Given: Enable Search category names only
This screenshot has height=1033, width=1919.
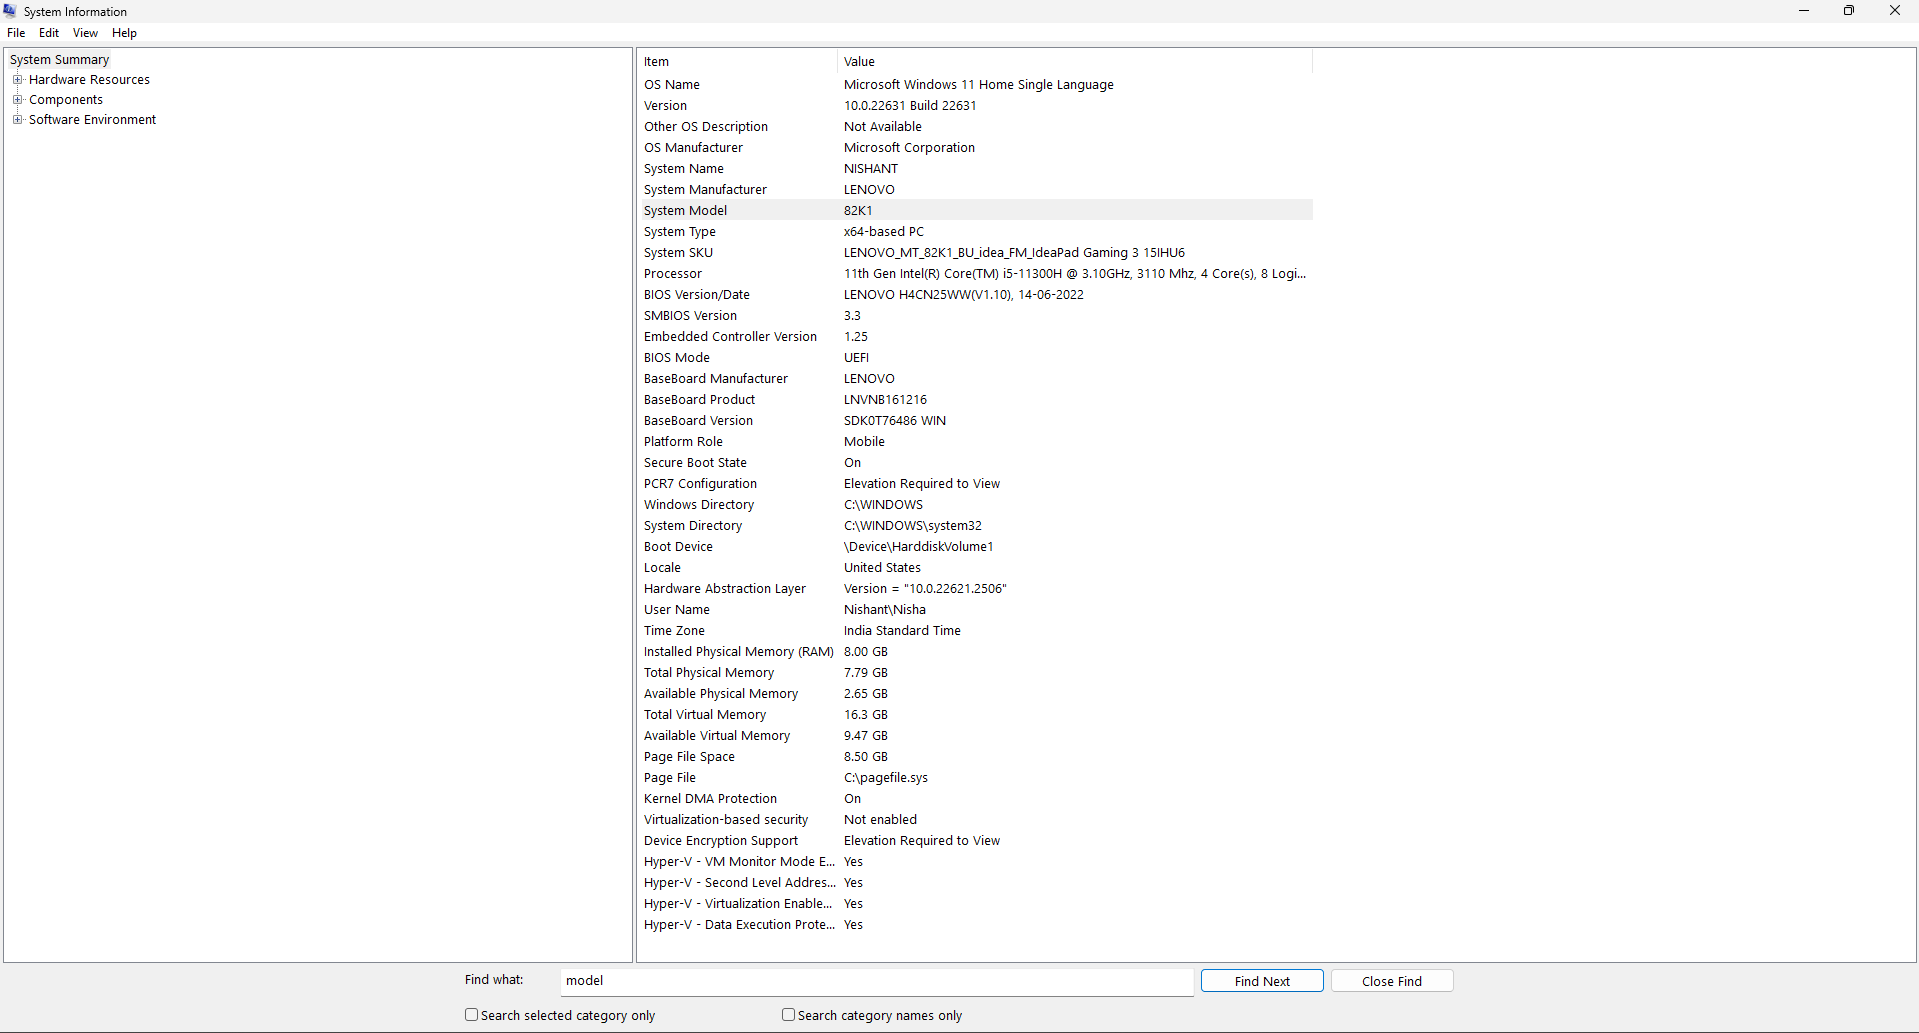Looking at the screenshot, I should (x=788, y=1014).
